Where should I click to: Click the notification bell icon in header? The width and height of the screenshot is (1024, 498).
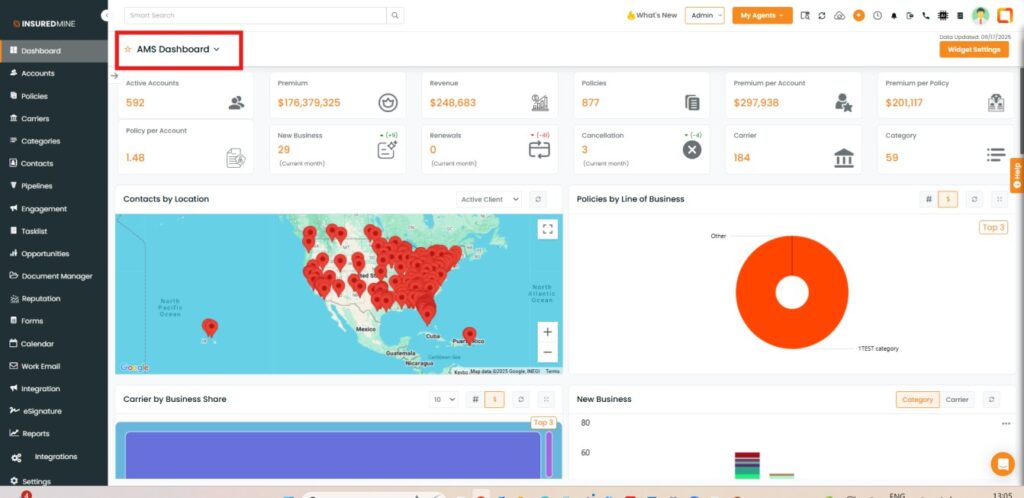click(893, 16)
